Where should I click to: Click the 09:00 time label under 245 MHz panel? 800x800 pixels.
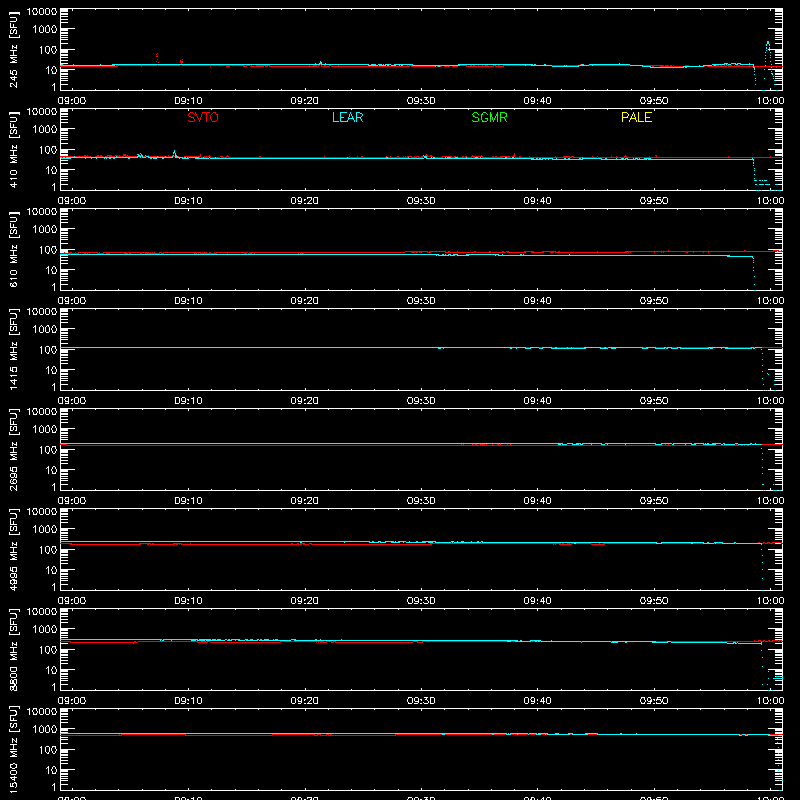pyautogui.click(x=71, y=101)
